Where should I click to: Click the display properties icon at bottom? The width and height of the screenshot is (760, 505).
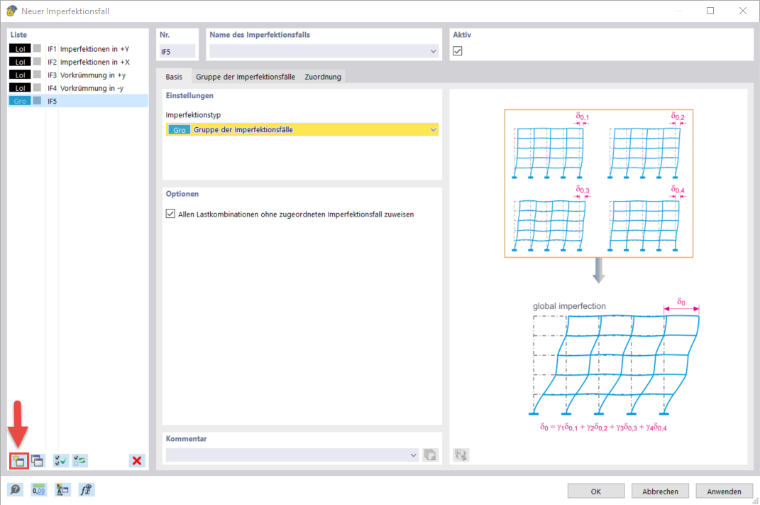(62, 490)
